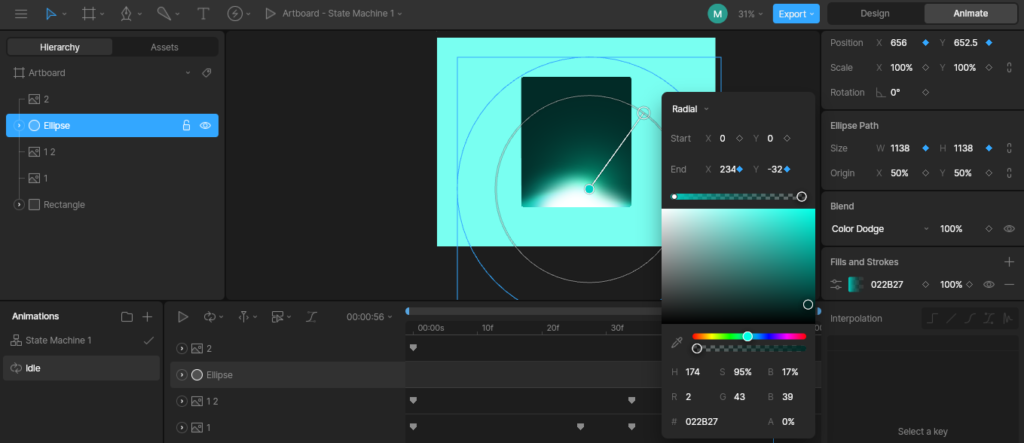Select the arrow Select tool
Screen dimensions: 1024x443
point(51,14)
